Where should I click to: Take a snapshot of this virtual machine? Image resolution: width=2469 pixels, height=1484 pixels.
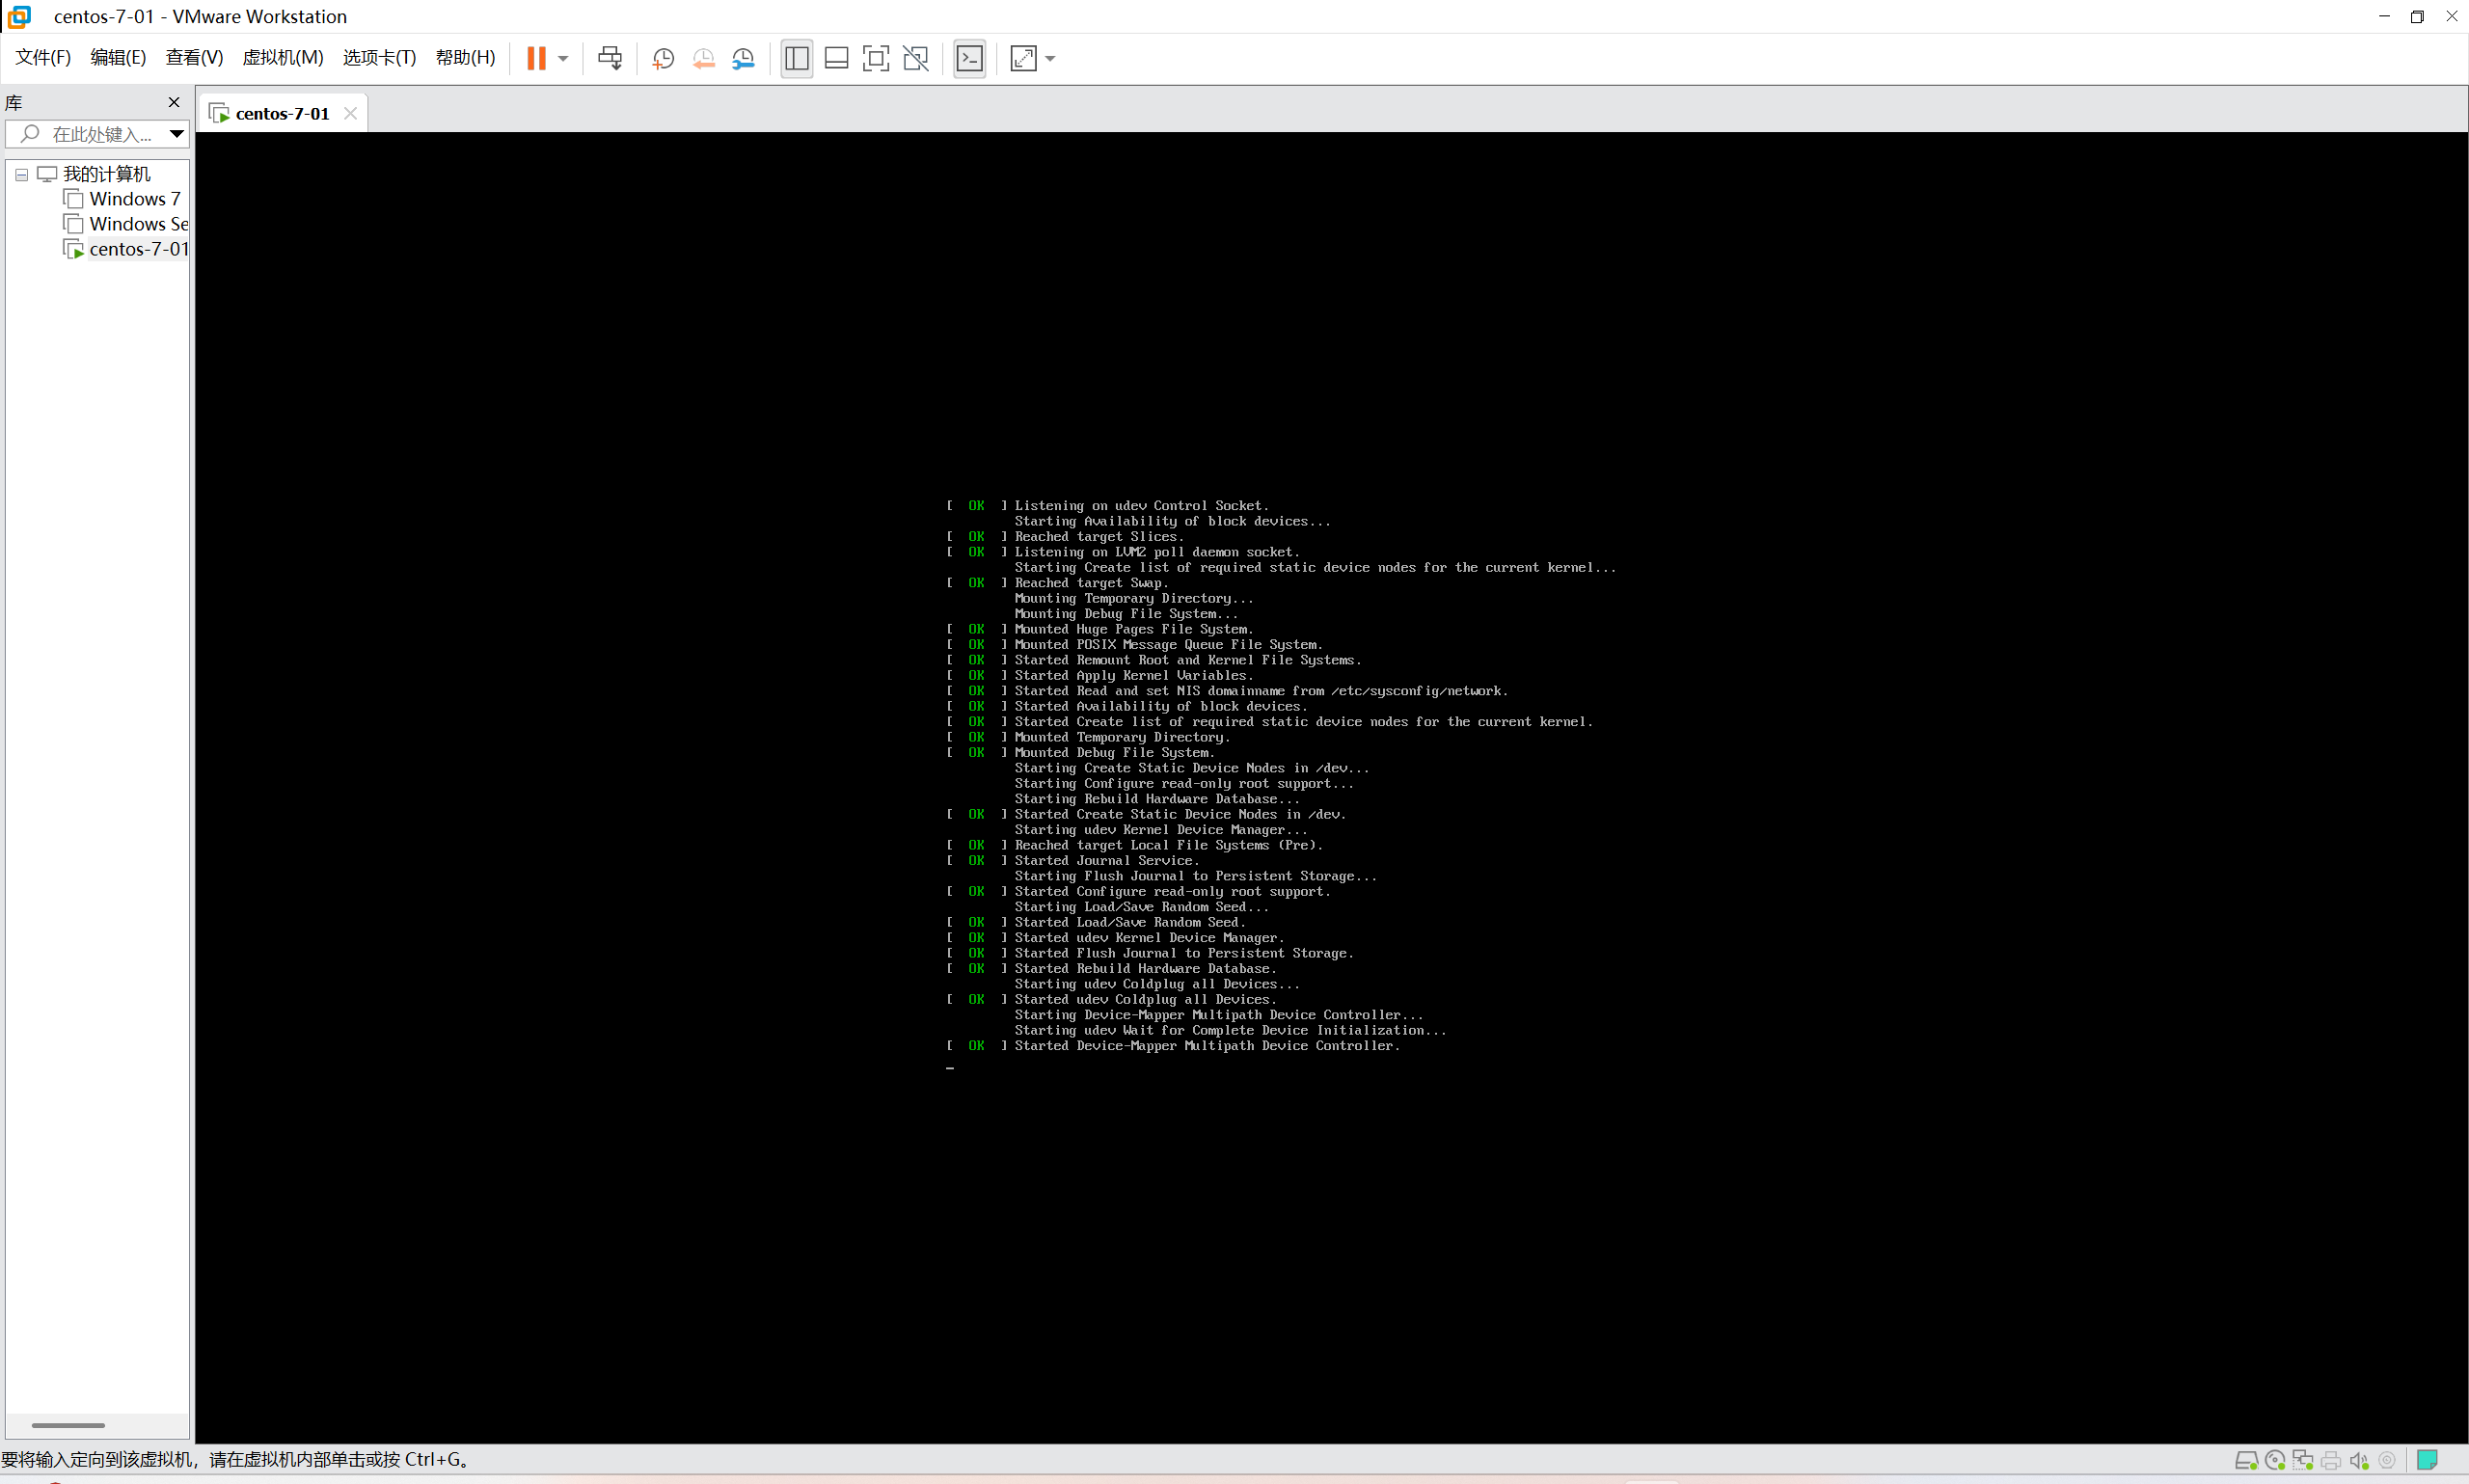[663, 58]
